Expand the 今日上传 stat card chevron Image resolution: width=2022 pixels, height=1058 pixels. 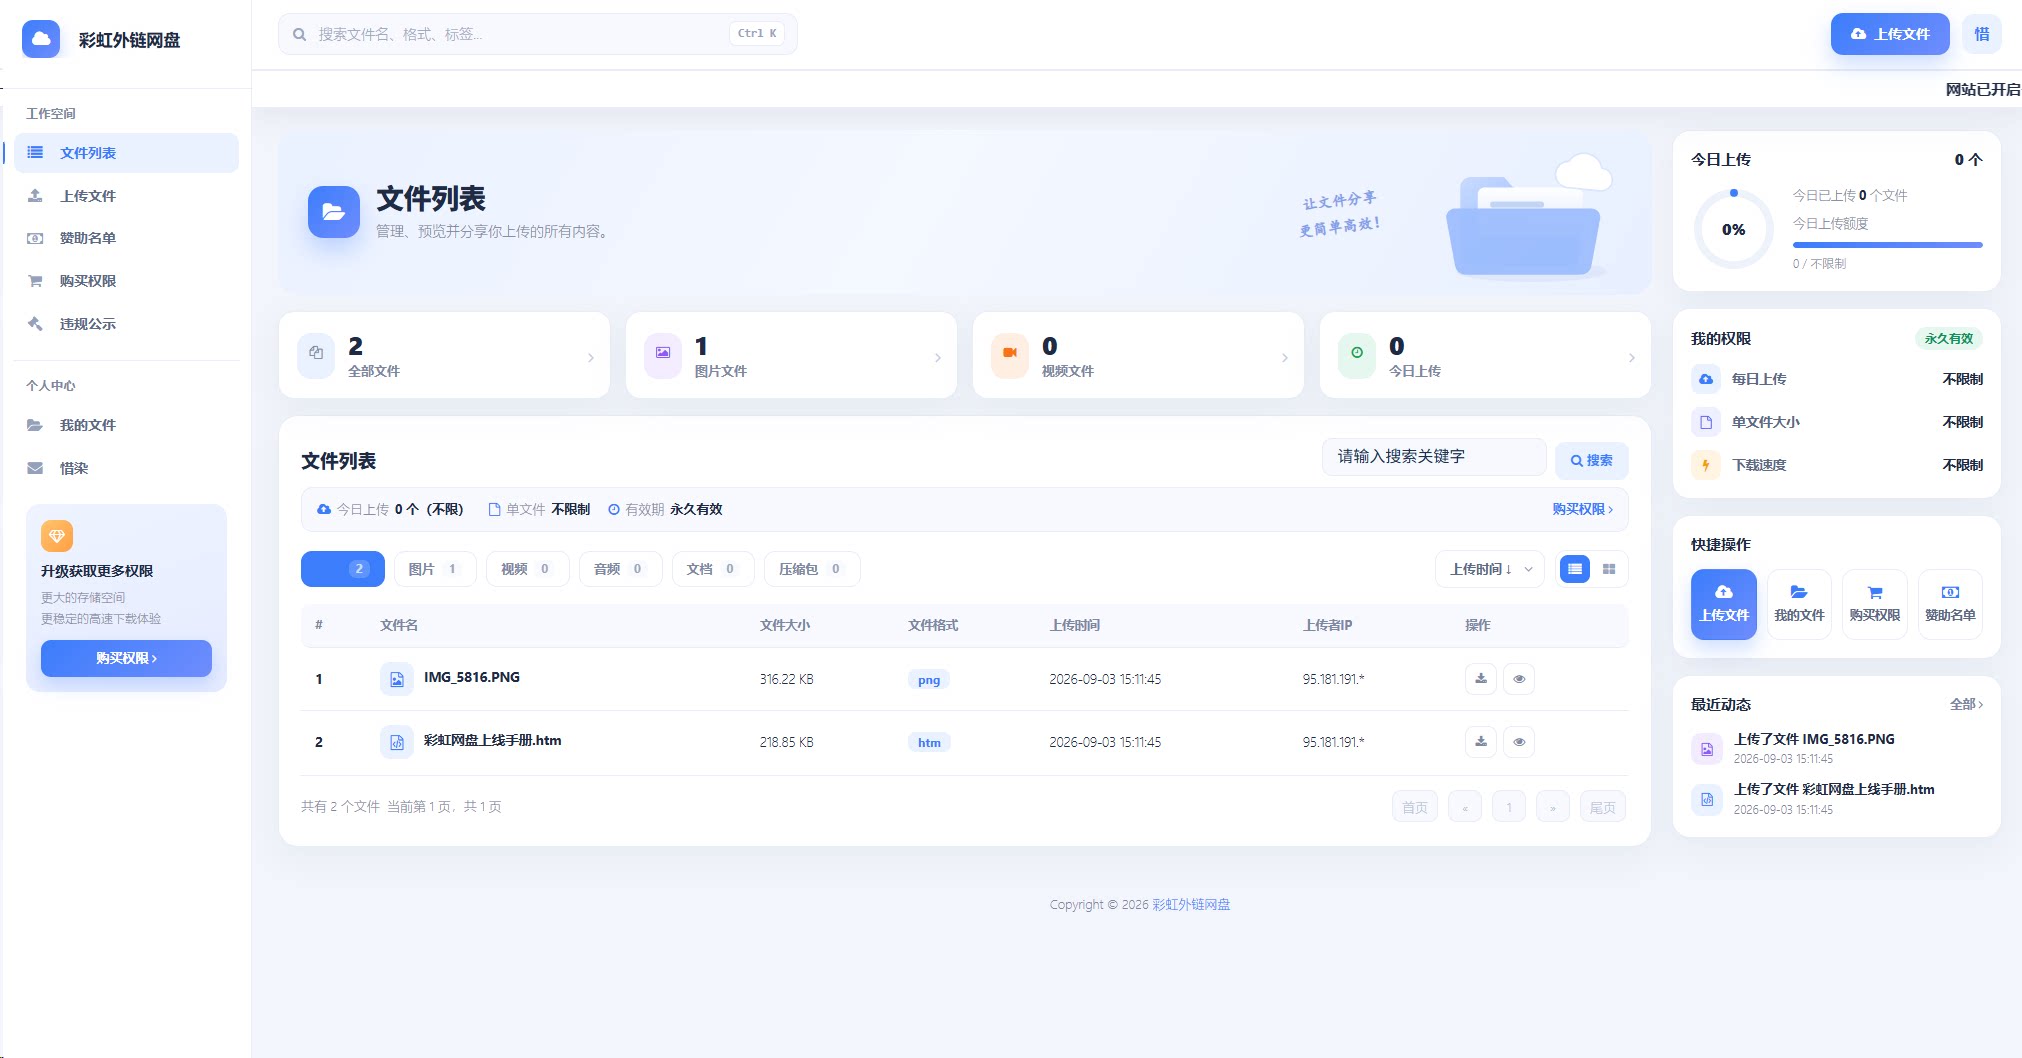point(1632,357)
